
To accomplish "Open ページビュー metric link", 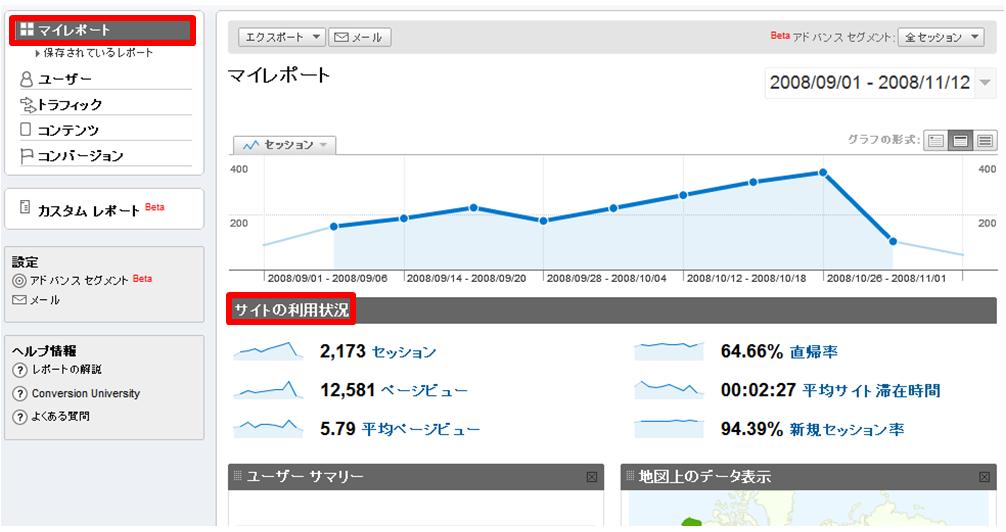I will pos(424,390).
